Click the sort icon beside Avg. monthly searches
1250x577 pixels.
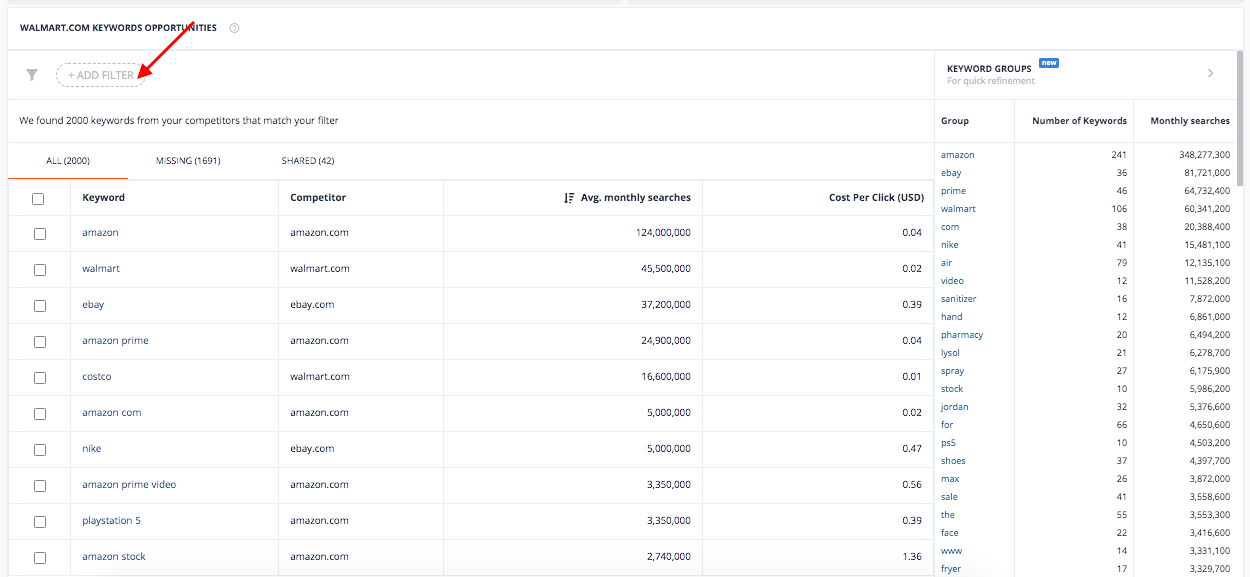pos(569,198)
